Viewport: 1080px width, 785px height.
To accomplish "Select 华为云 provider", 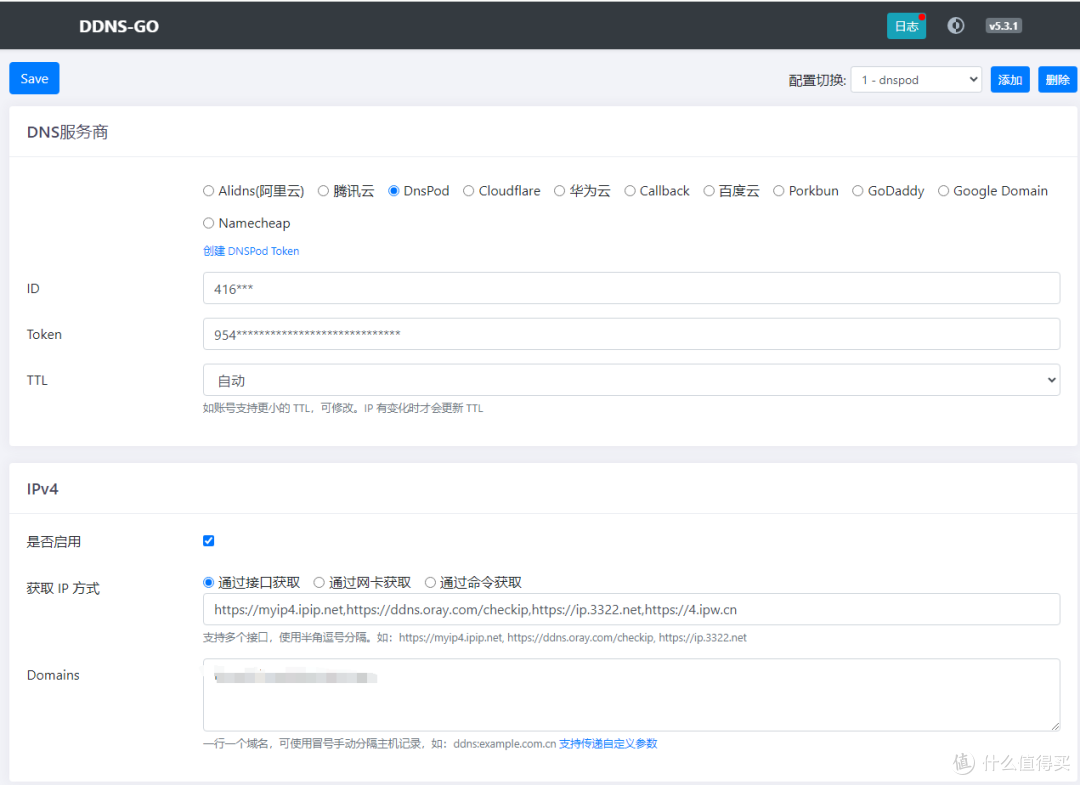I will (x=559, y=191).
